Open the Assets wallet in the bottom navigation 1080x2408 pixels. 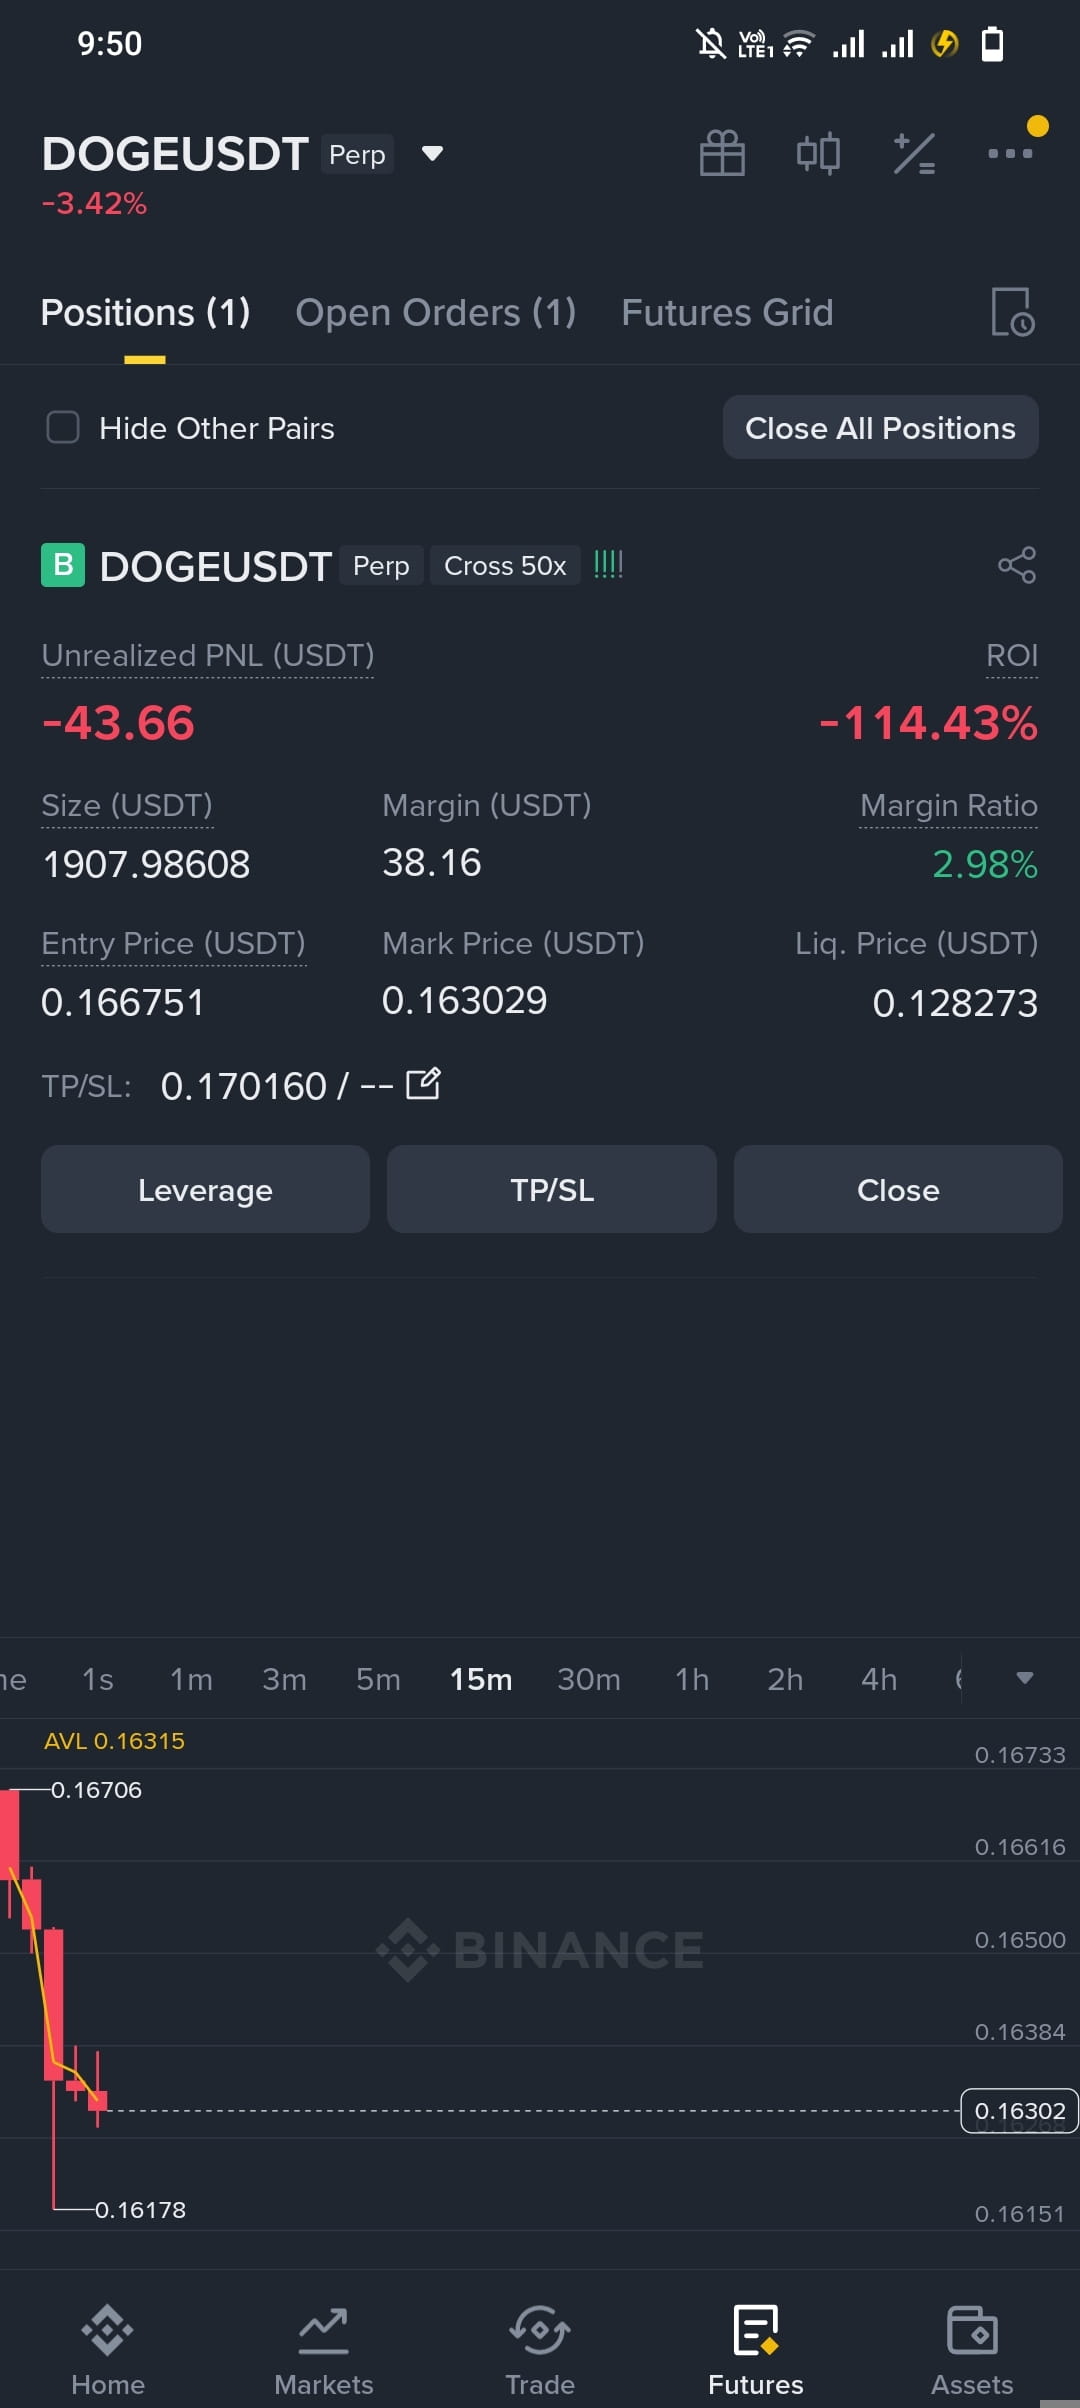click(972, 2349)
